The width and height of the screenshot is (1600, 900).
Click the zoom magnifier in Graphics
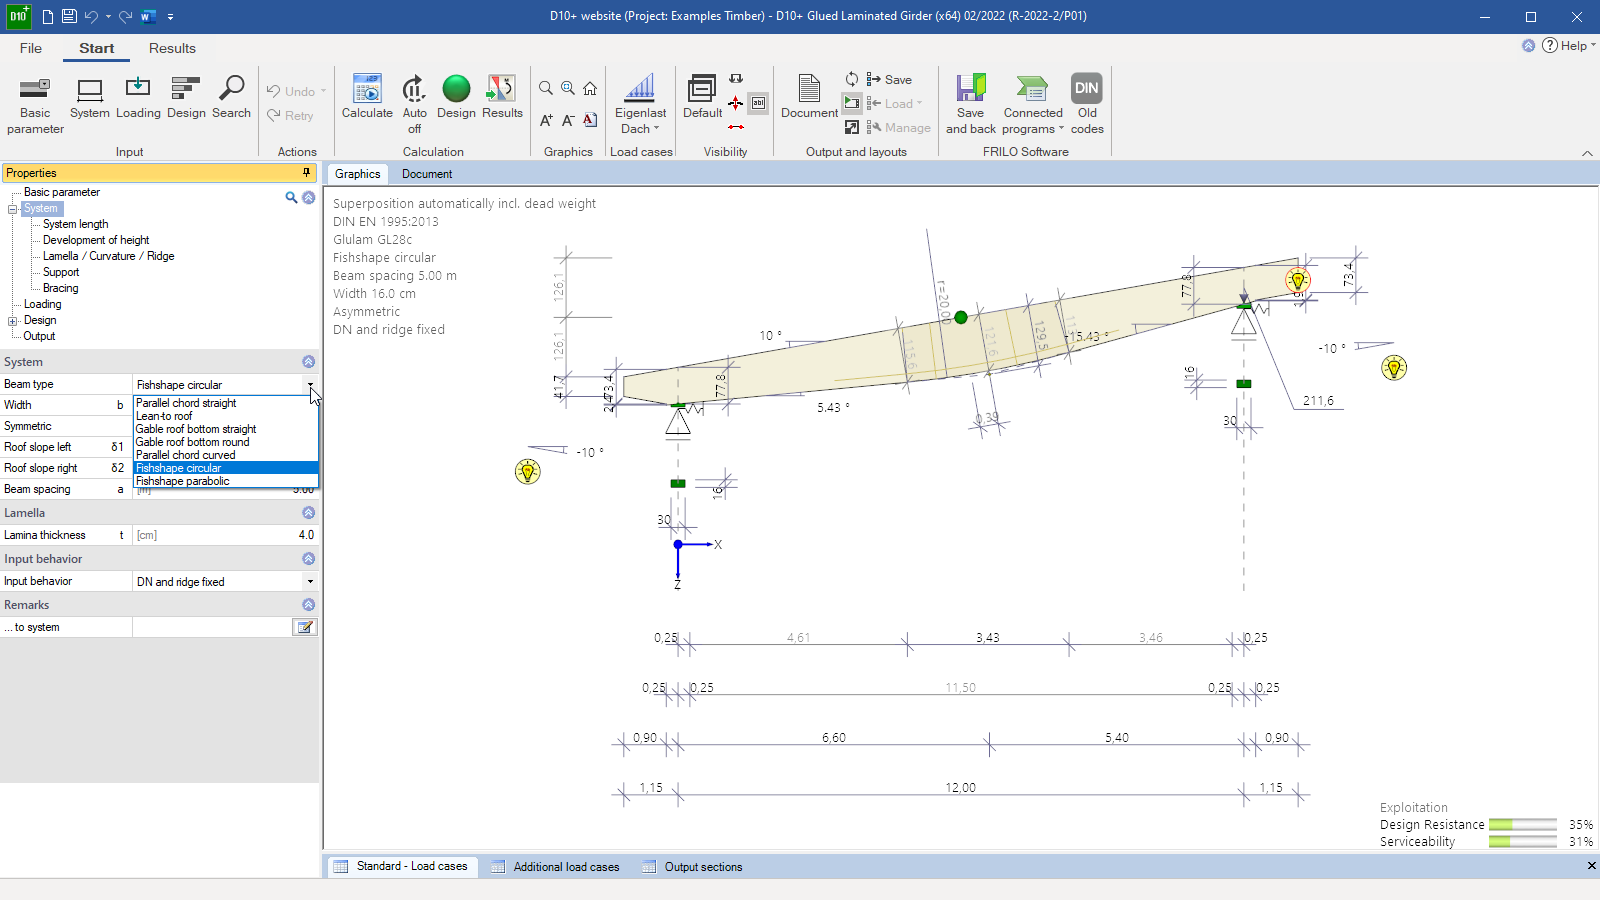(x=546, y=88)
